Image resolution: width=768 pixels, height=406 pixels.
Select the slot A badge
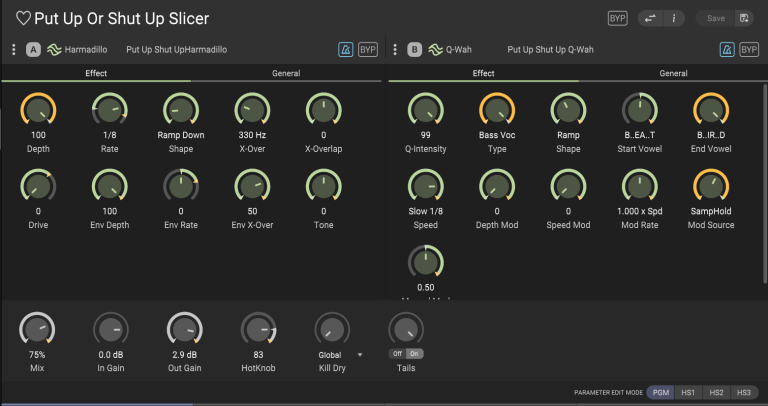[33, 49]
